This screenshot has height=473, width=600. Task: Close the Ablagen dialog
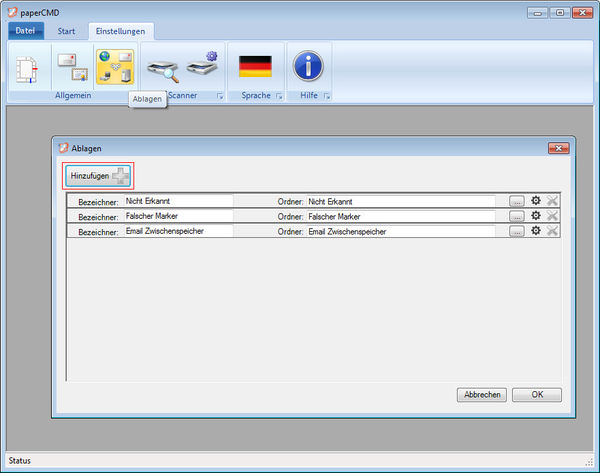(x=559, y=148)
